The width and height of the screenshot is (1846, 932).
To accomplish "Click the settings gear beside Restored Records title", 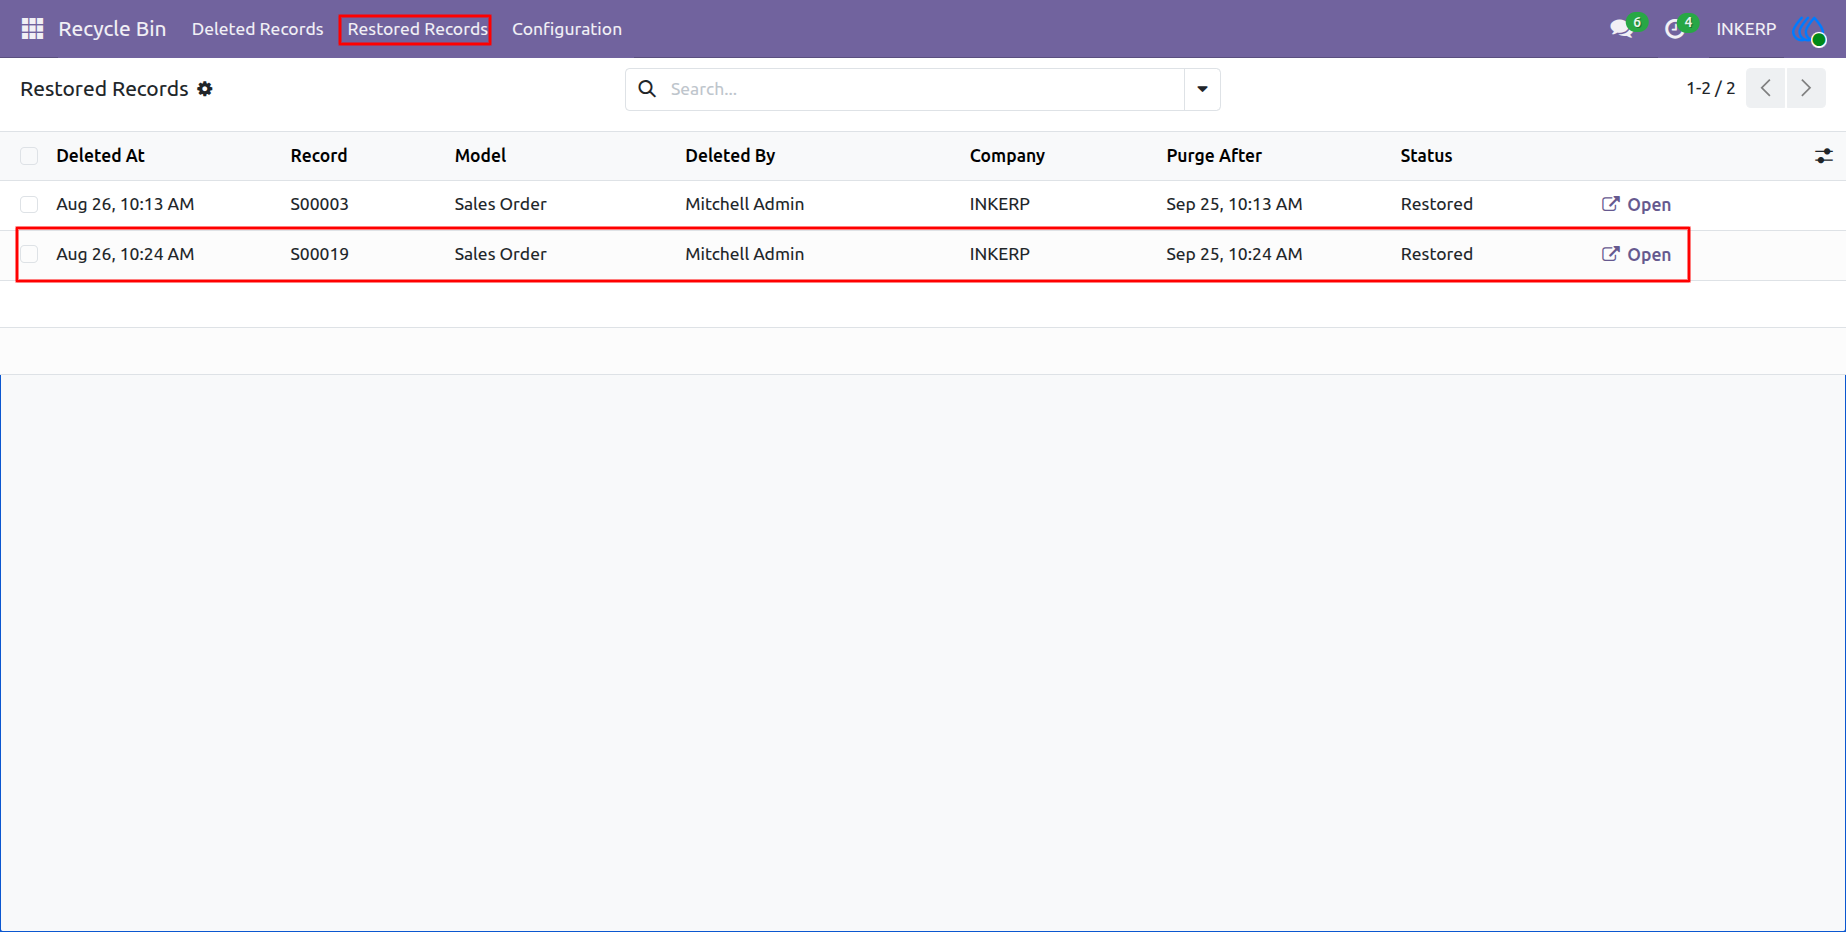I will pos(205,89).
